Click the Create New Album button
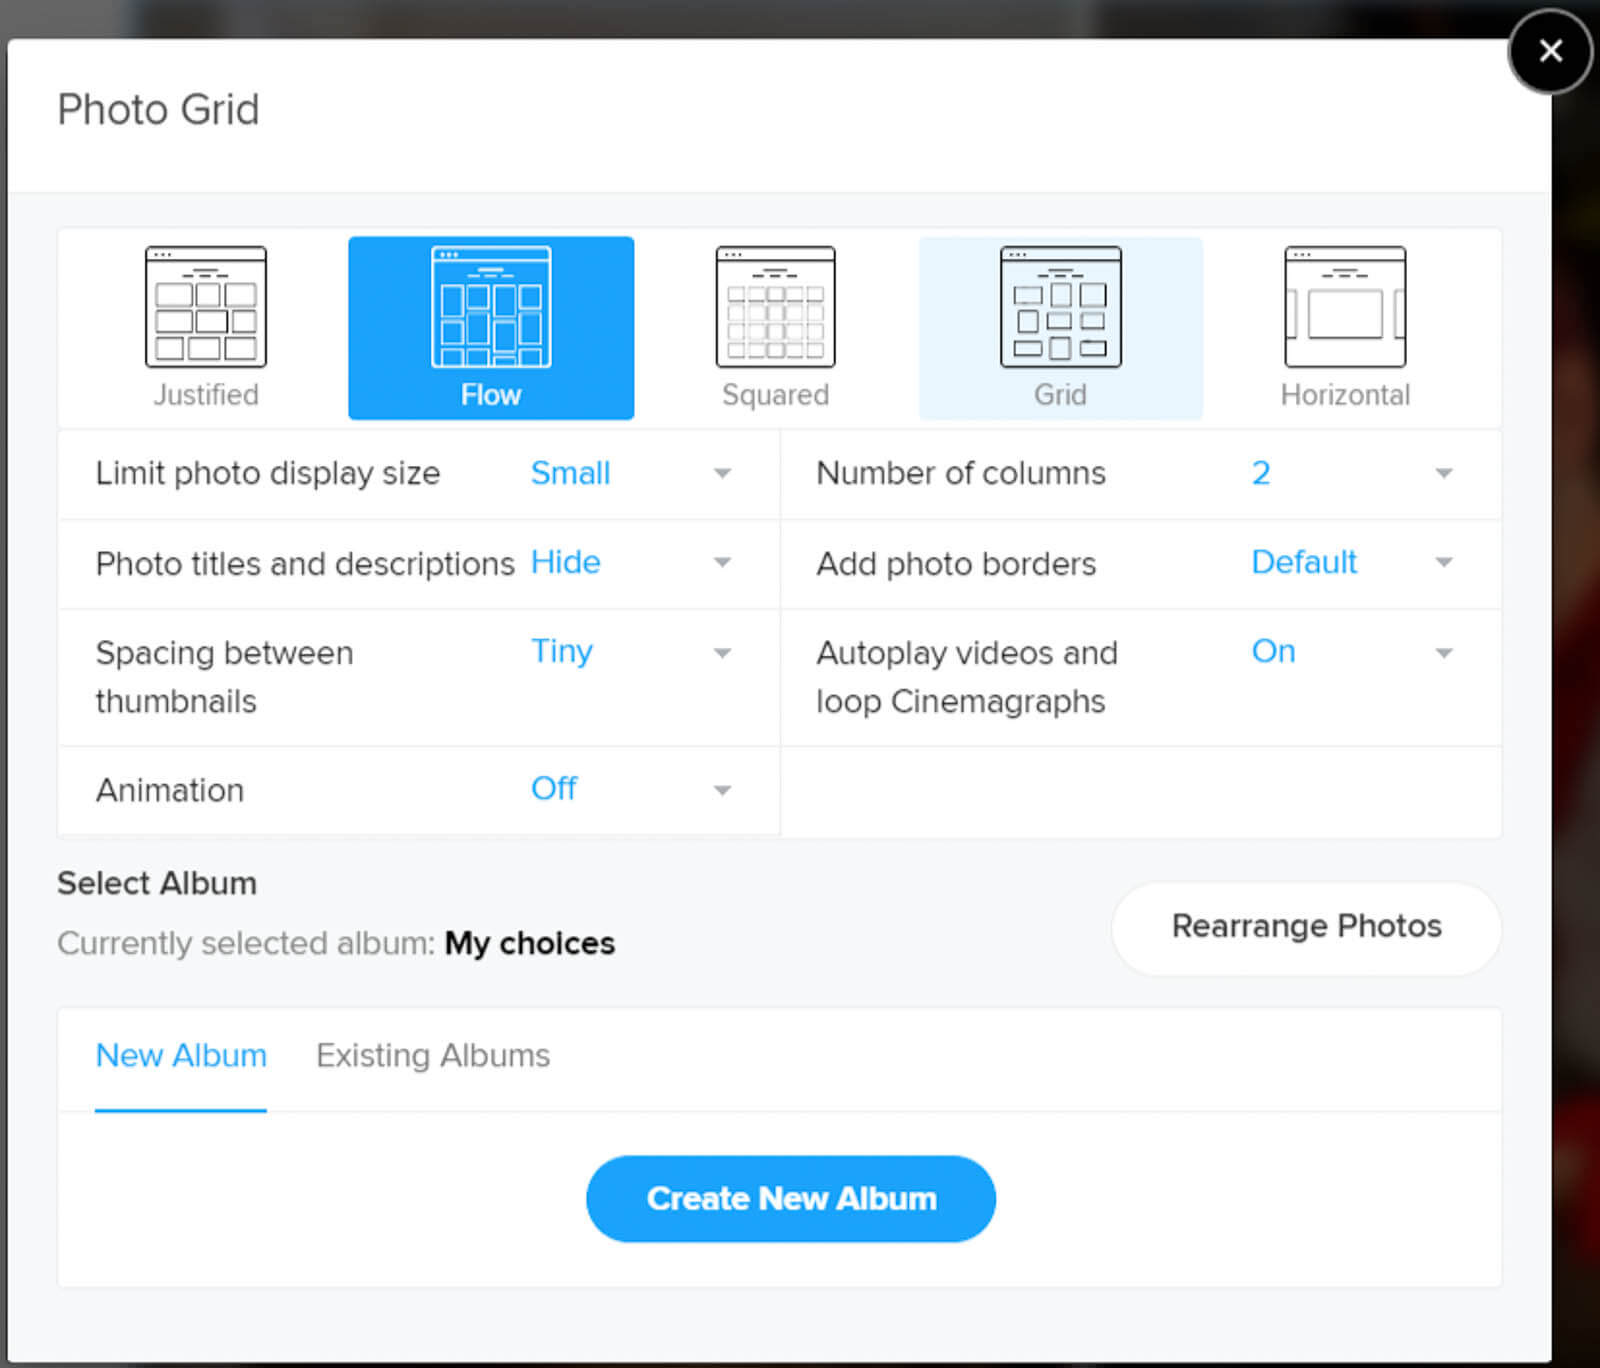The image size is (1600, 1368). (791, 1199)
